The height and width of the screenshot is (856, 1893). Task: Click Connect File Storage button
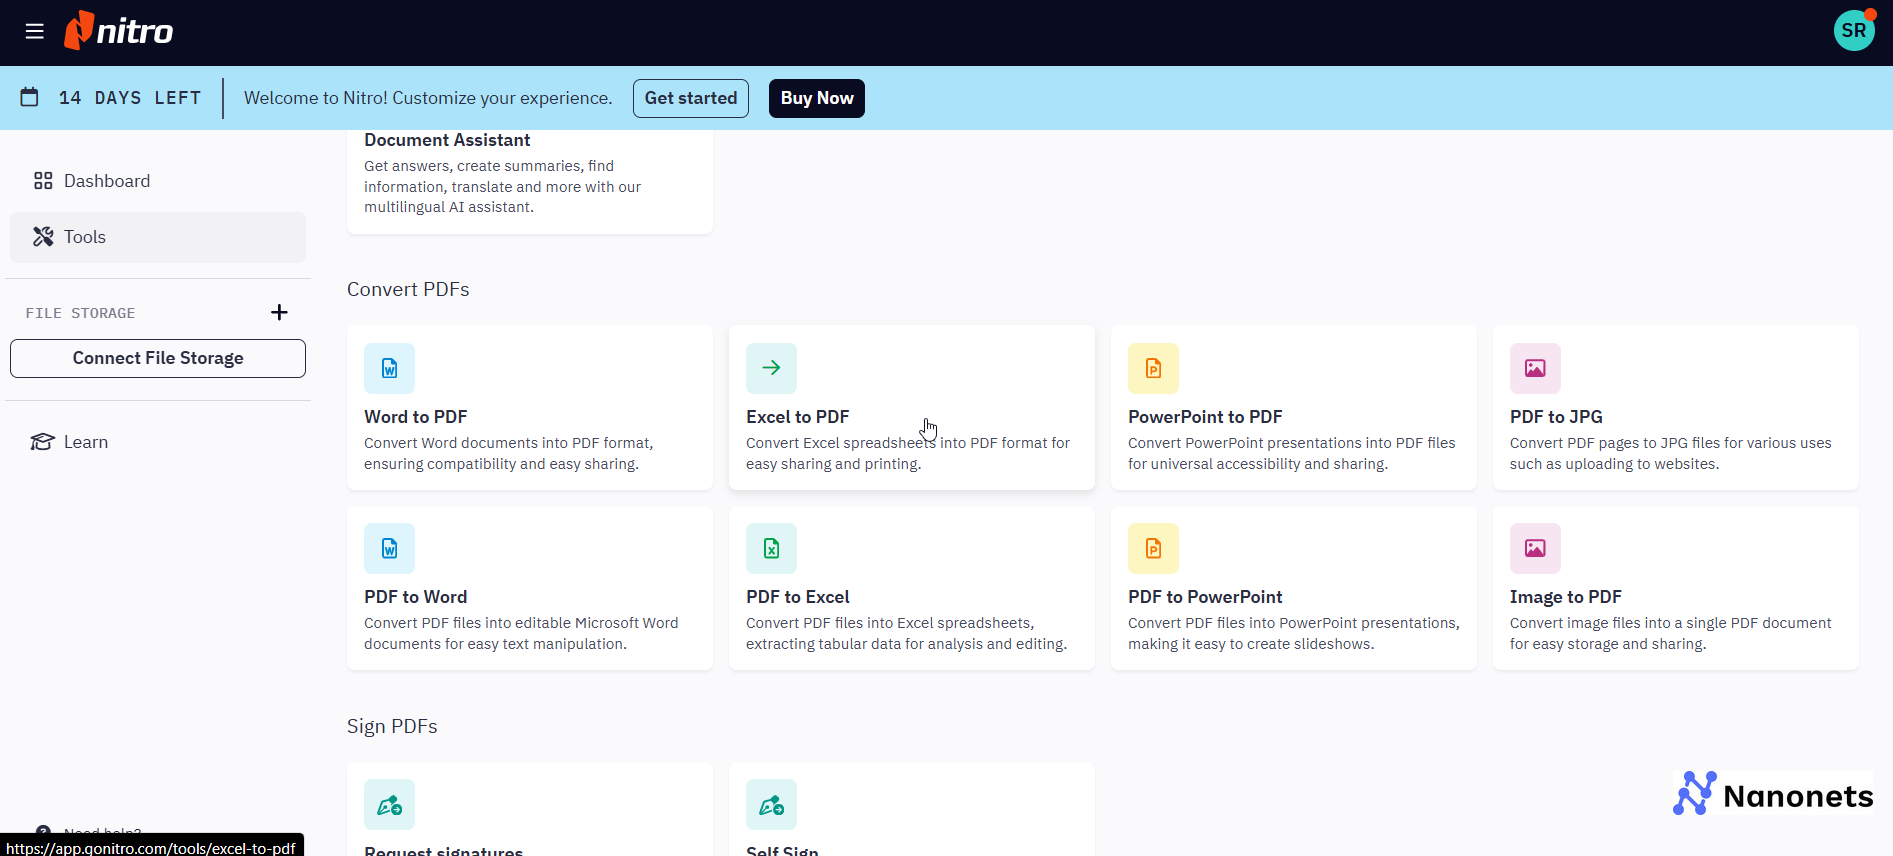158,358
